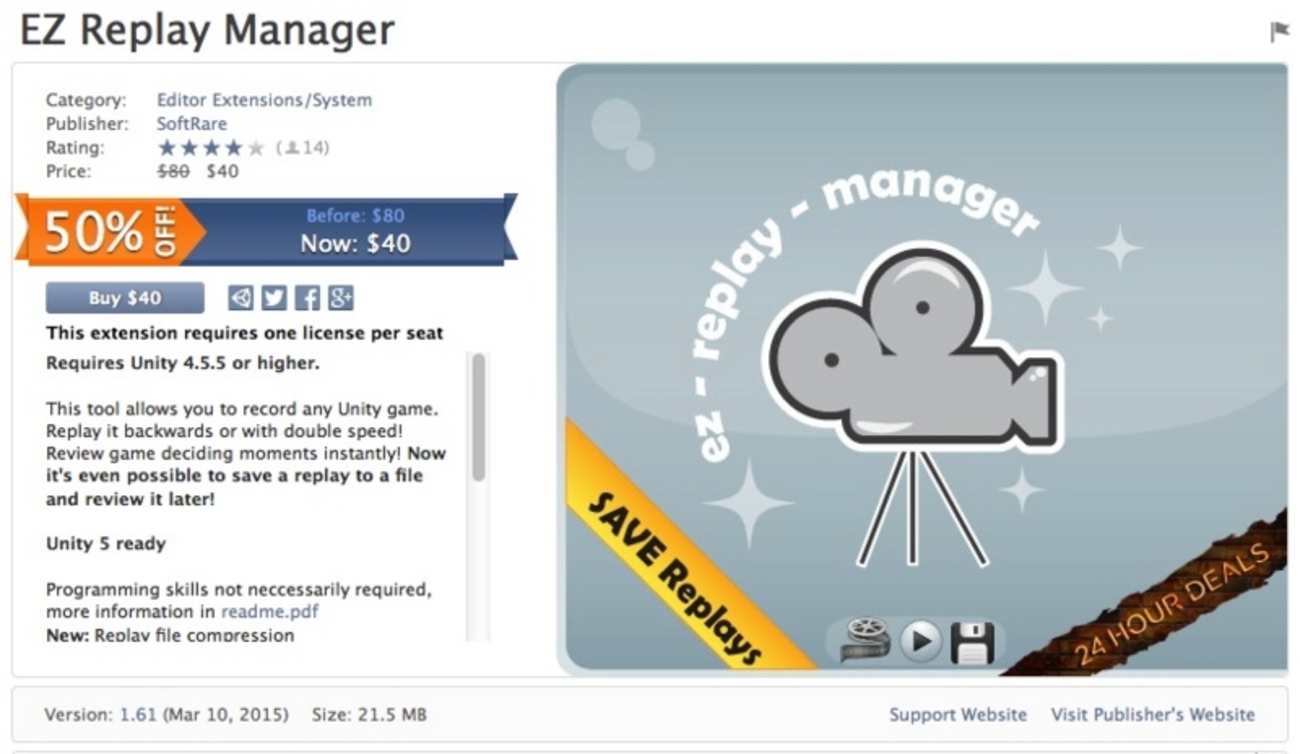Click the description scrollbar thumb
This screenshot has height=754, width=1300.
coord(478,417)
